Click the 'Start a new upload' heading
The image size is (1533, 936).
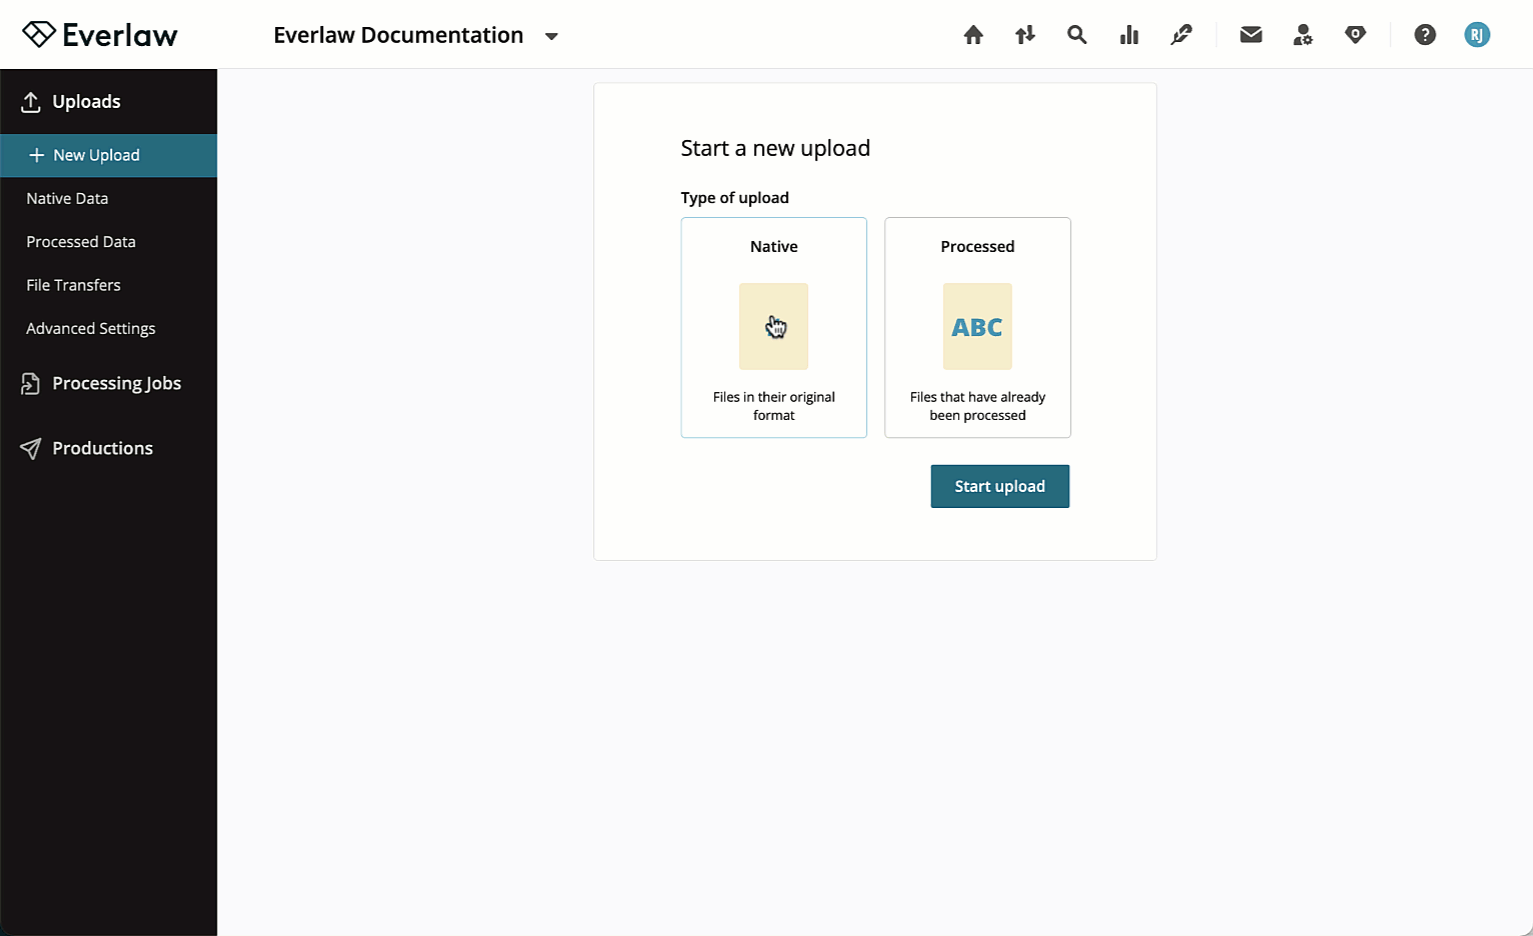(775, 148)
